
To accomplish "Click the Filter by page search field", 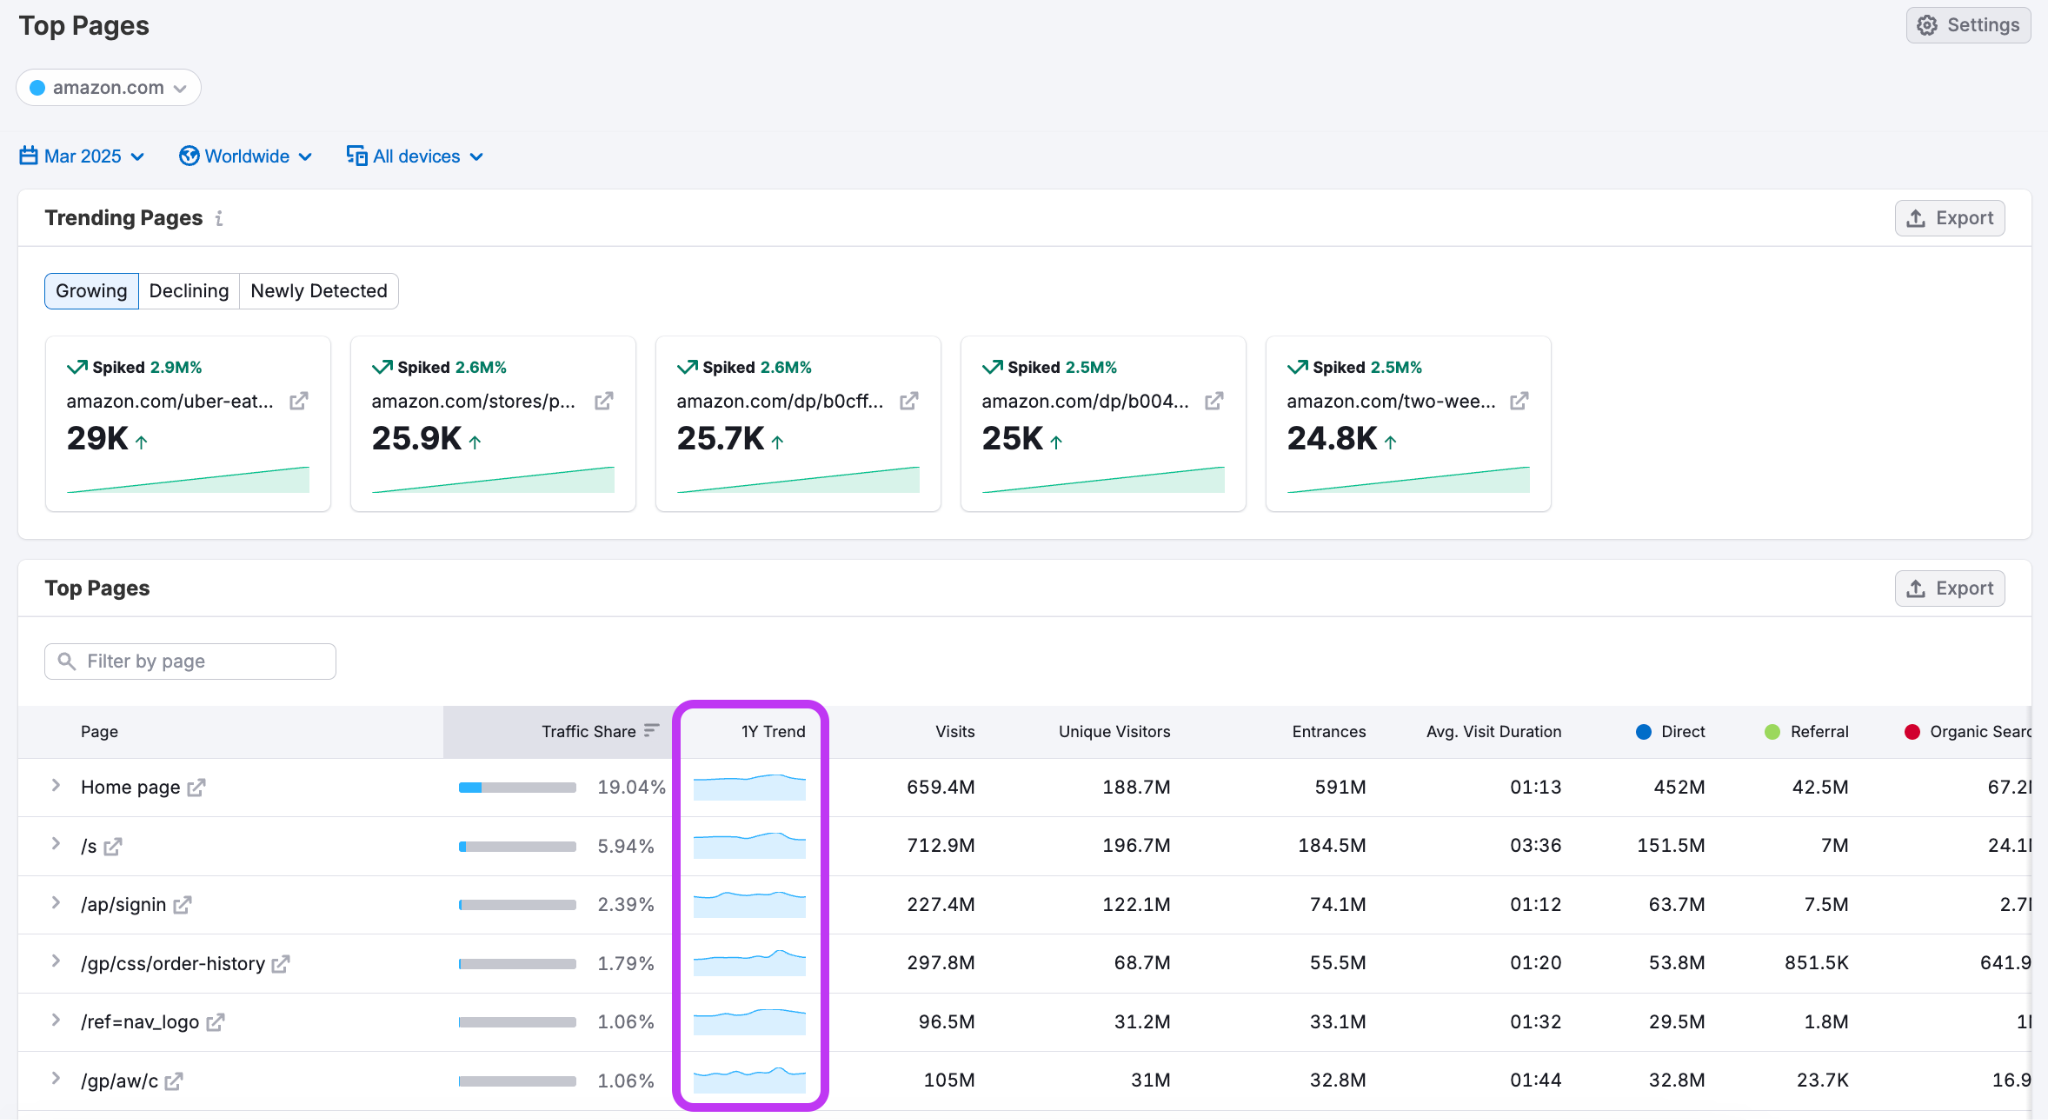I will click(x=189, y=661).
